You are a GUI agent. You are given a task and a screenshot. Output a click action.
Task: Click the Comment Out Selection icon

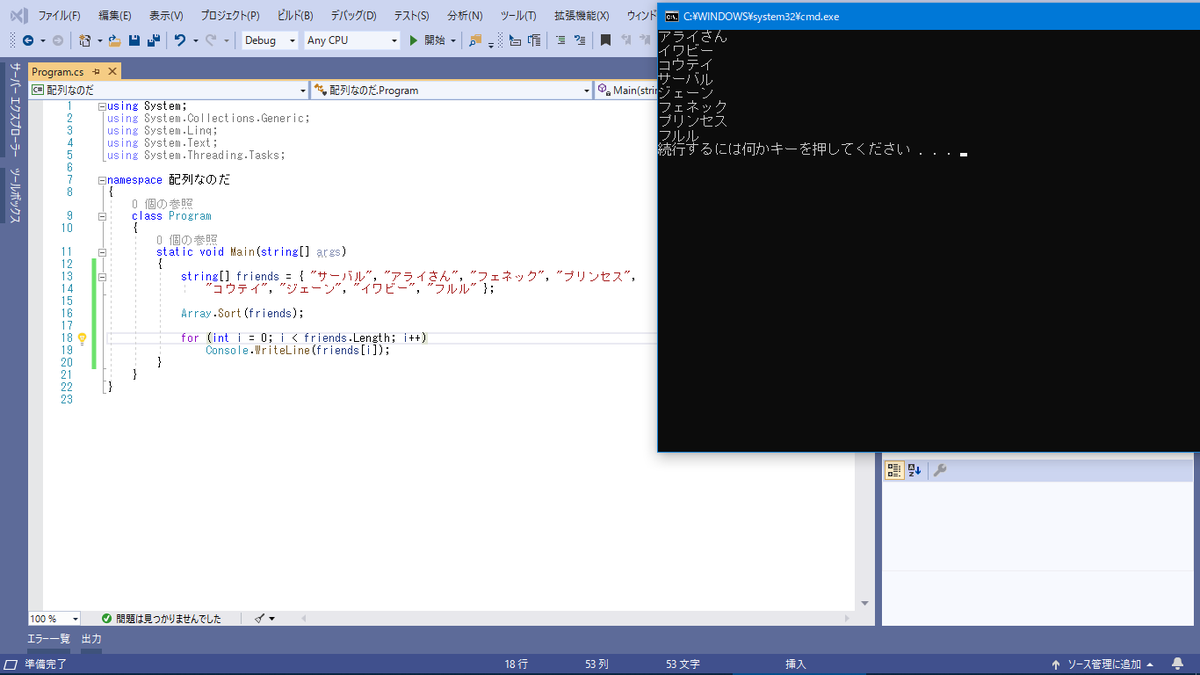coord(560,41)
